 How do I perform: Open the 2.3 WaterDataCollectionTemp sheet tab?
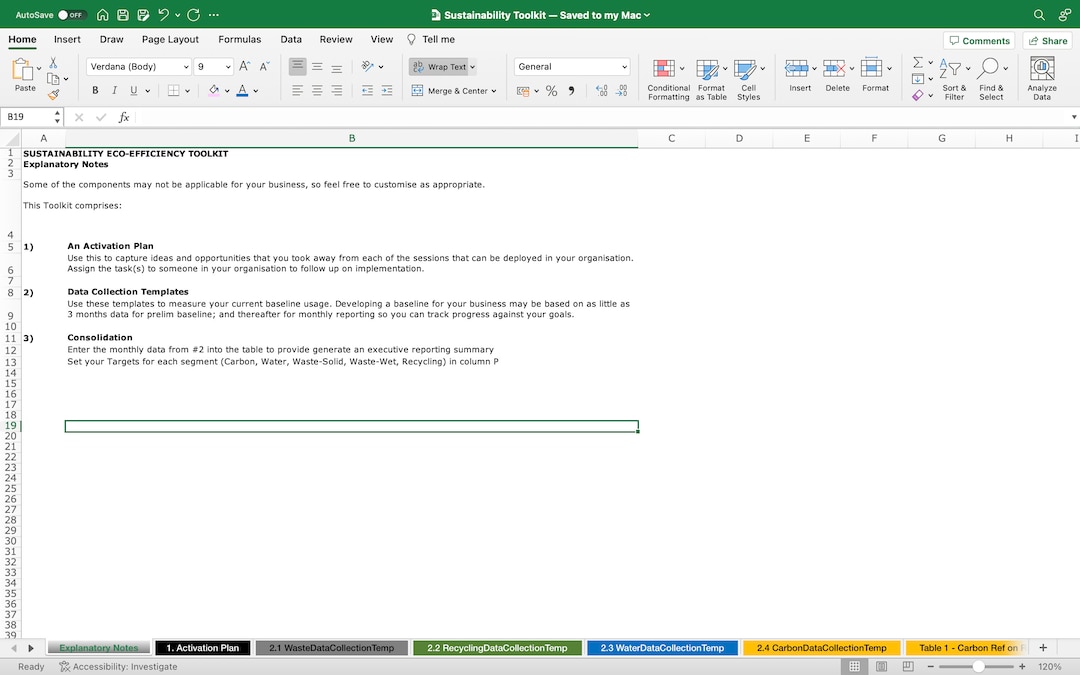662,647
